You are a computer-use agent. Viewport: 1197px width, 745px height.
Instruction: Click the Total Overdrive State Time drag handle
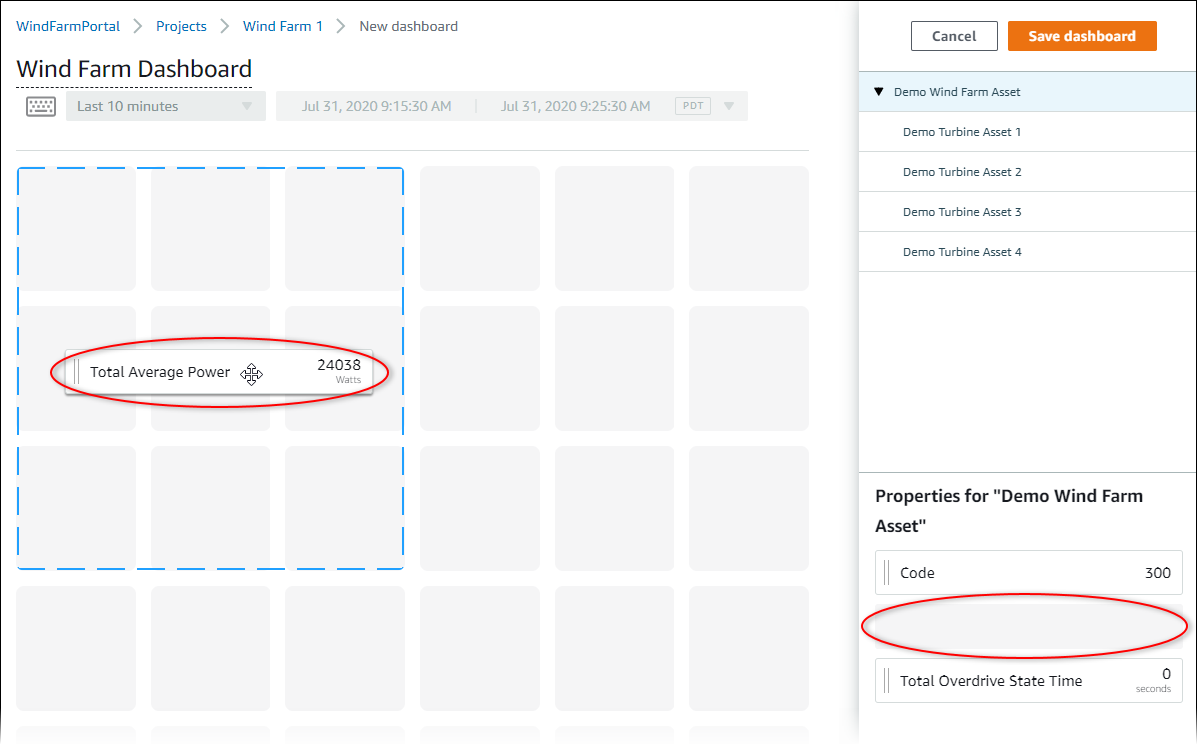tap(887, 680)
